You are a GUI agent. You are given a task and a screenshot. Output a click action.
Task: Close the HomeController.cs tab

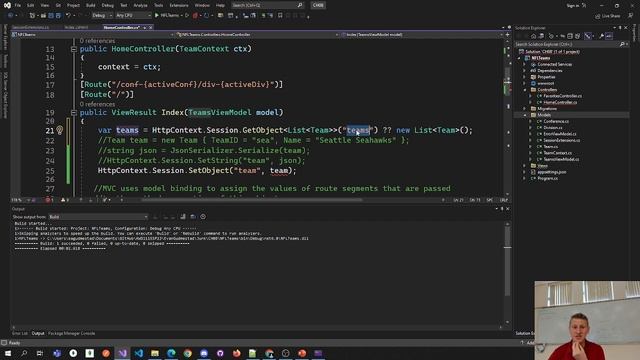tap(151, 27)
